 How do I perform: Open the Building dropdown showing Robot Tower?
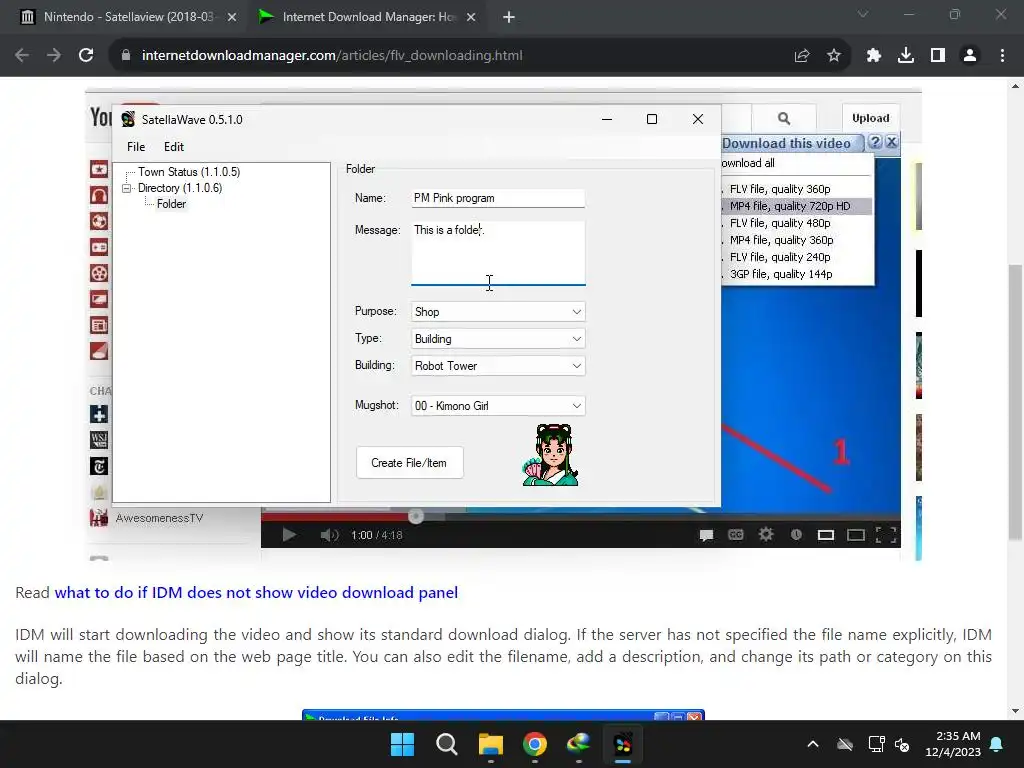coord(498,366)
